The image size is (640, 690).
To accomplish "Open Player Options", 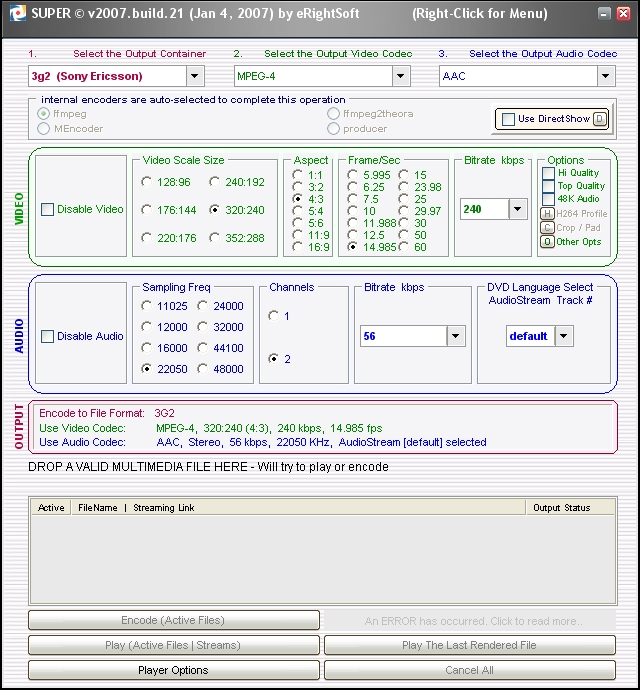I will click(174, 670).
